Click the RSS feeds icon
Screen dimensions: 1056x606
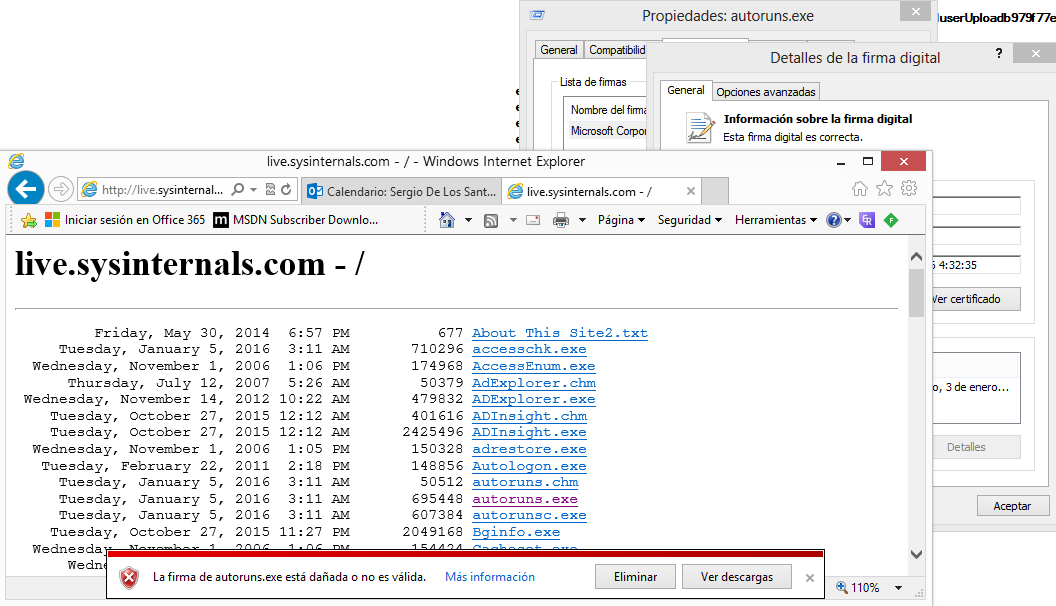click(491, 220)
